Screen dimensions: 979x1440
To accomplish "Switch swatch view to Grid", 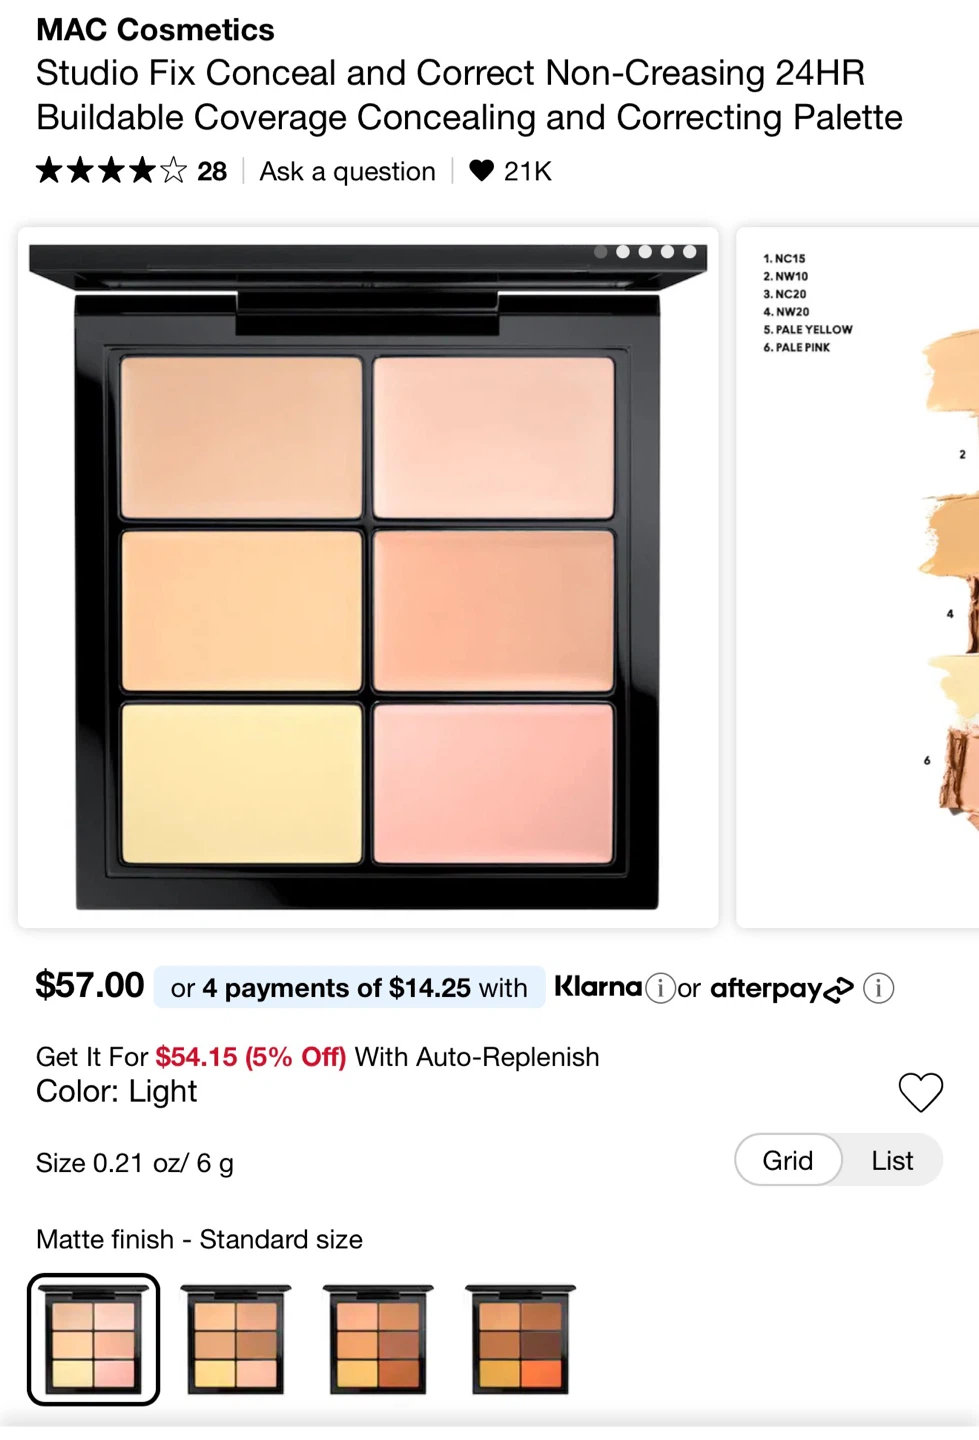I will click(788, 1160).
